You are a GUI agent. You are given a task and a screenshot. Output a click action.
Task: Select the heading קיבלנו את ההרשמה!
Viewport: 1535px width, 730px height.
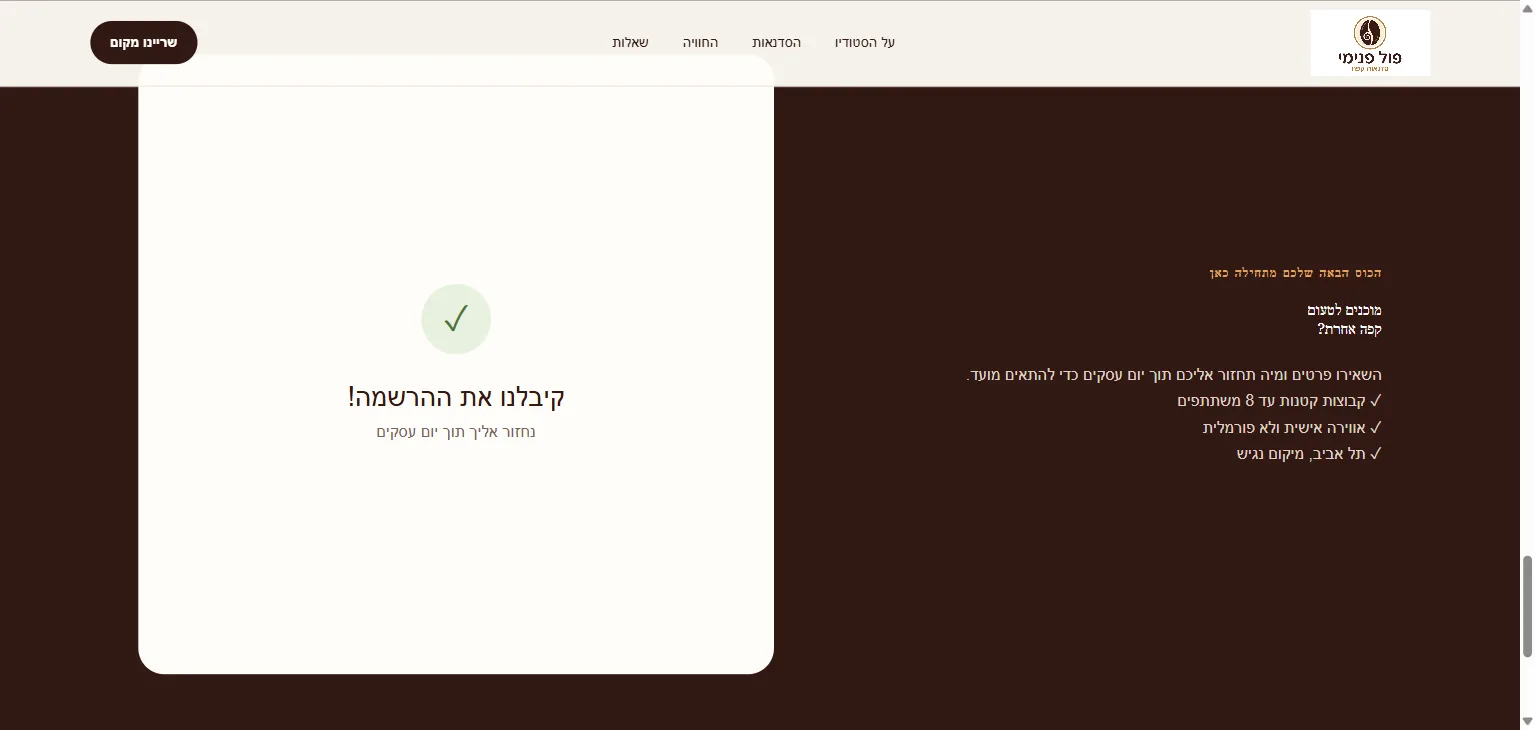pyautogui.click(x=456, y=396)
